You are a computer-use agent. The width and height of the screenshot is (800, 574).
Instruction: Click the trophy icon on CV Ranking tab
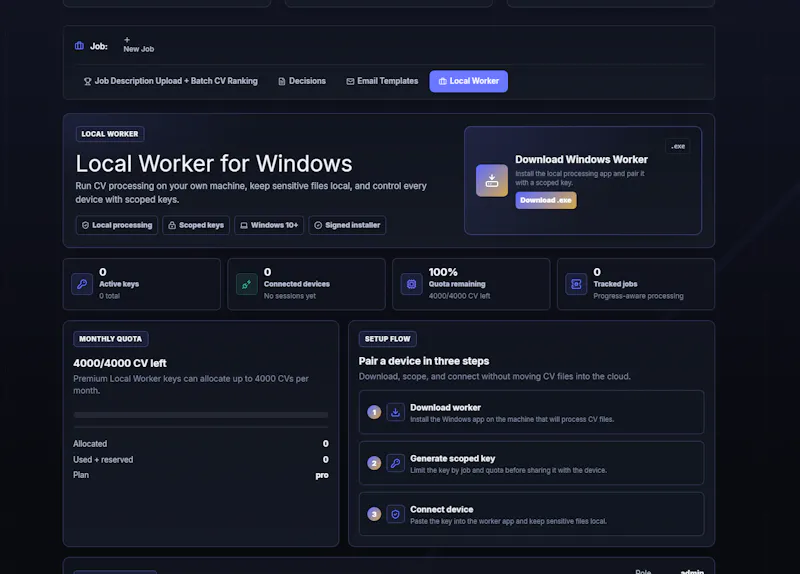tap(87, 82)
